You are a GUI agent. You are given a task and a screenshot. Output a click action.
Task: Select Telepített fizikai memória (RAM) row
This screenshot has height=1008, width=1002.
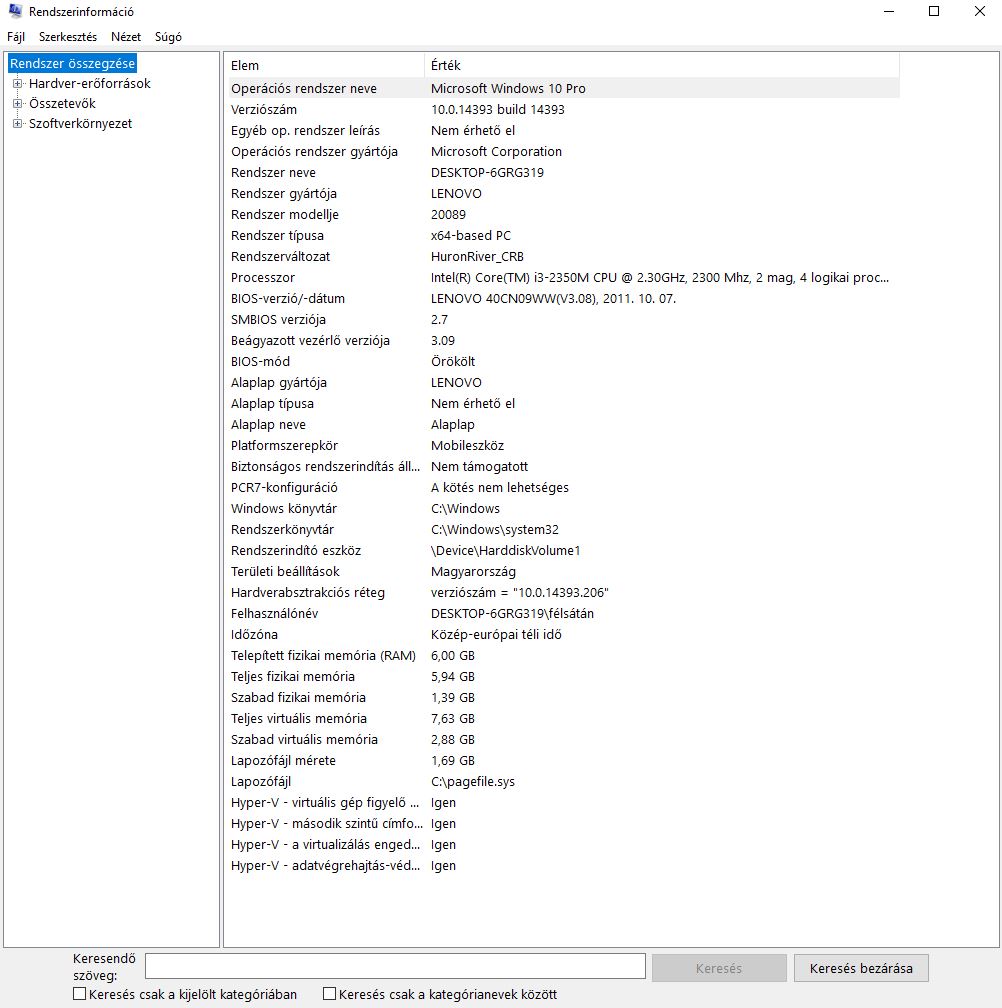click(x=564, y=655)
